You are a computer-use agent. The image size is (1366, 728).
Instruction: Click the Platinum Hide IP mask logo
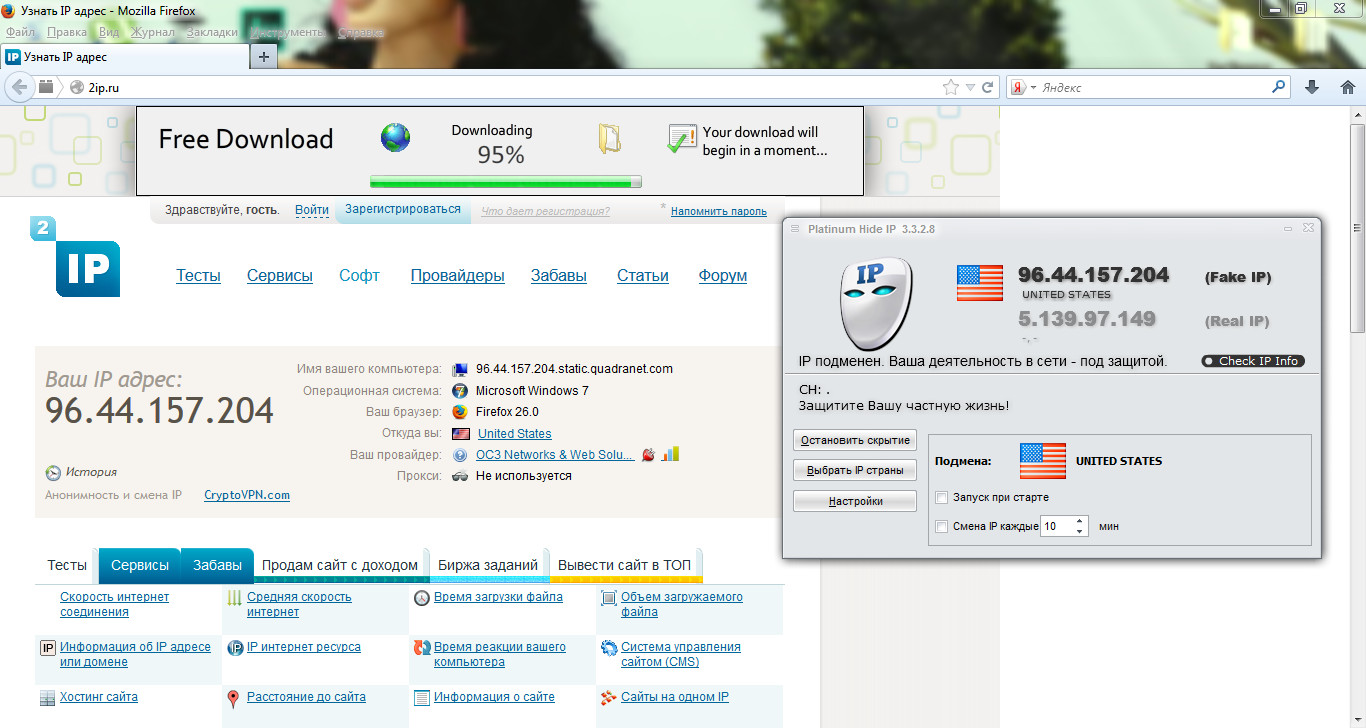tap(874, 303)
